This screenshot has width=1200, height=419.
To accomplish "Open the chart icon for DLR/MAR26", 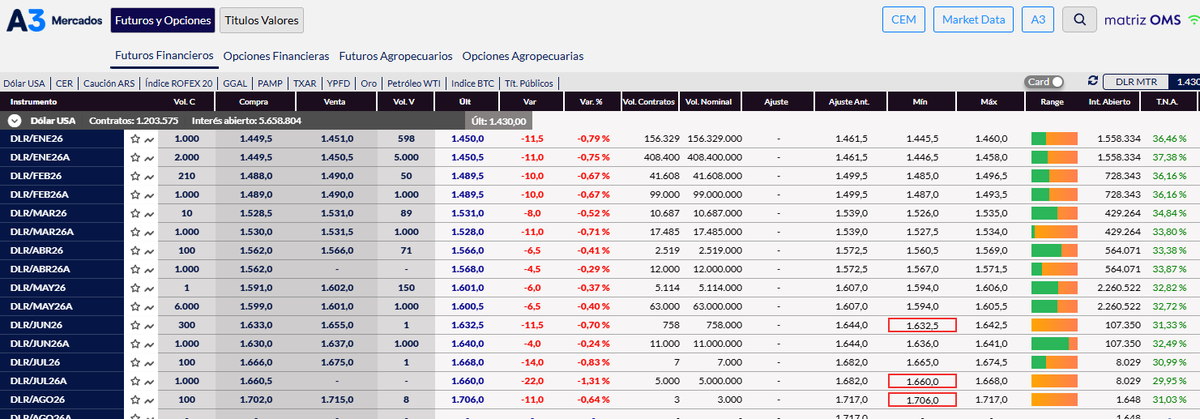I will tap(149, 214).
